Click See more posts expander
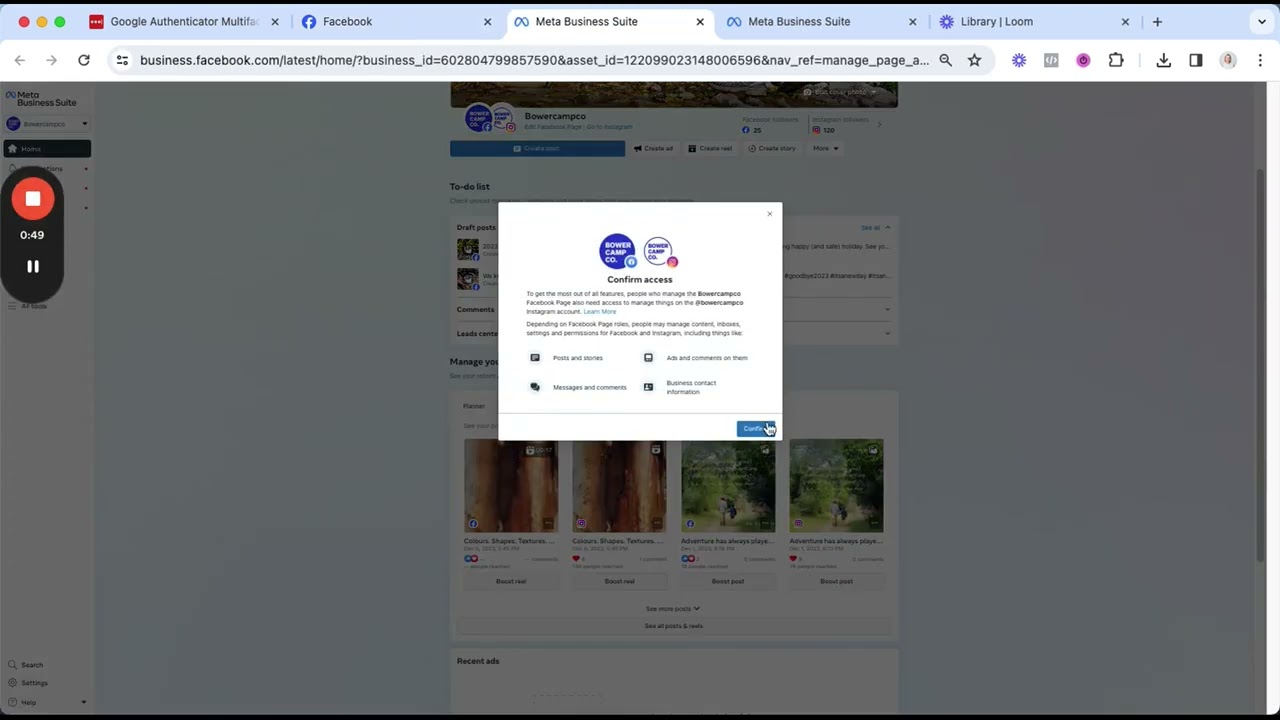The height and width of the screenshot is (720, 1280). coord(673,609)
